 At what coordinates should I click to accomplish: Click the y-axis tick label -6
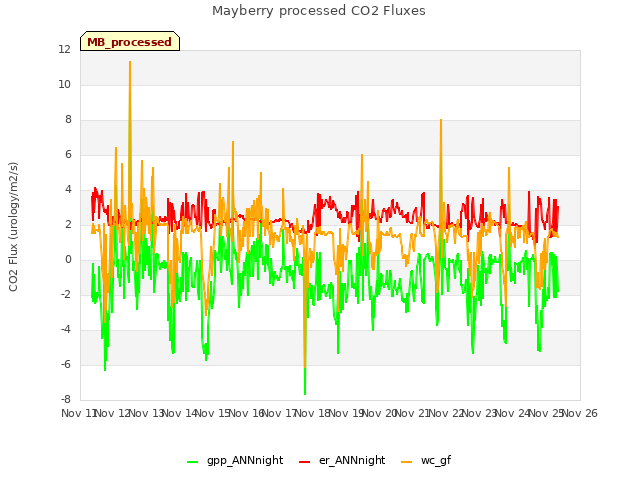66,364
